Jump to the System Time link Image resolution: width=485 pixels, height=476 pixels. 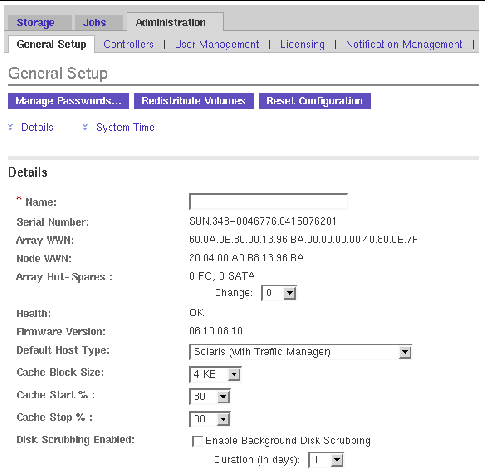tap(125, 127)
